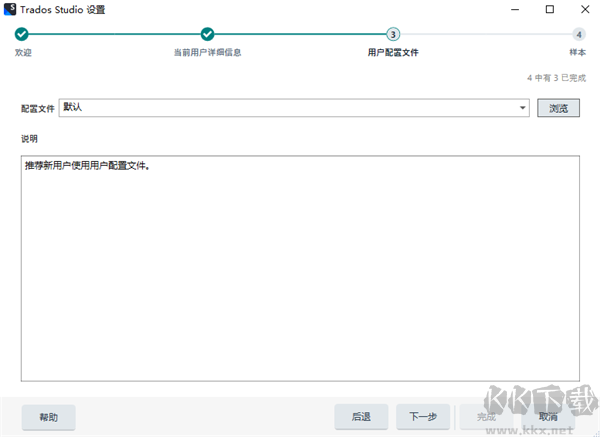This screenshot has width=600, height=437.
Task: Proceed with the 下一步 button
Action: click(x=423, y=417)
